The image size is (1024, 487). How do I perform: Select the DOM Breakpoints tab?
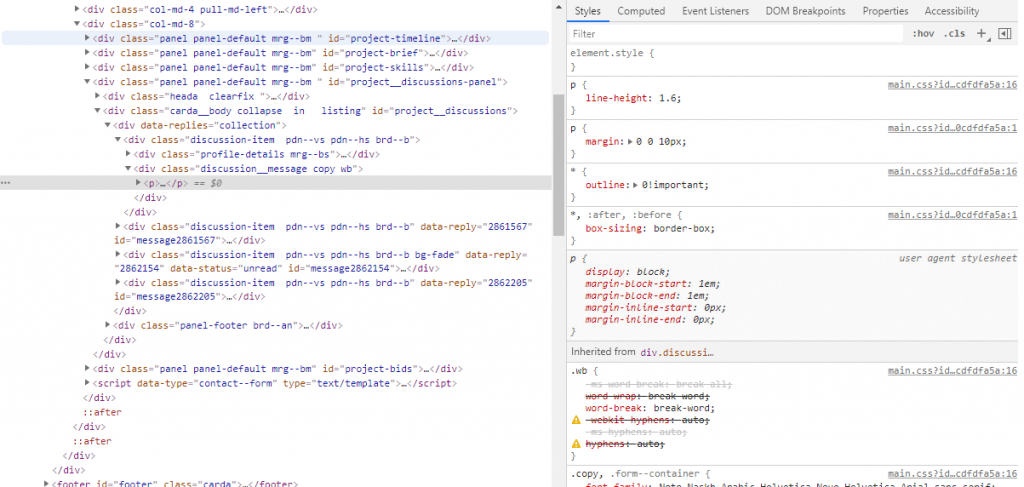[x=805, y=11]
